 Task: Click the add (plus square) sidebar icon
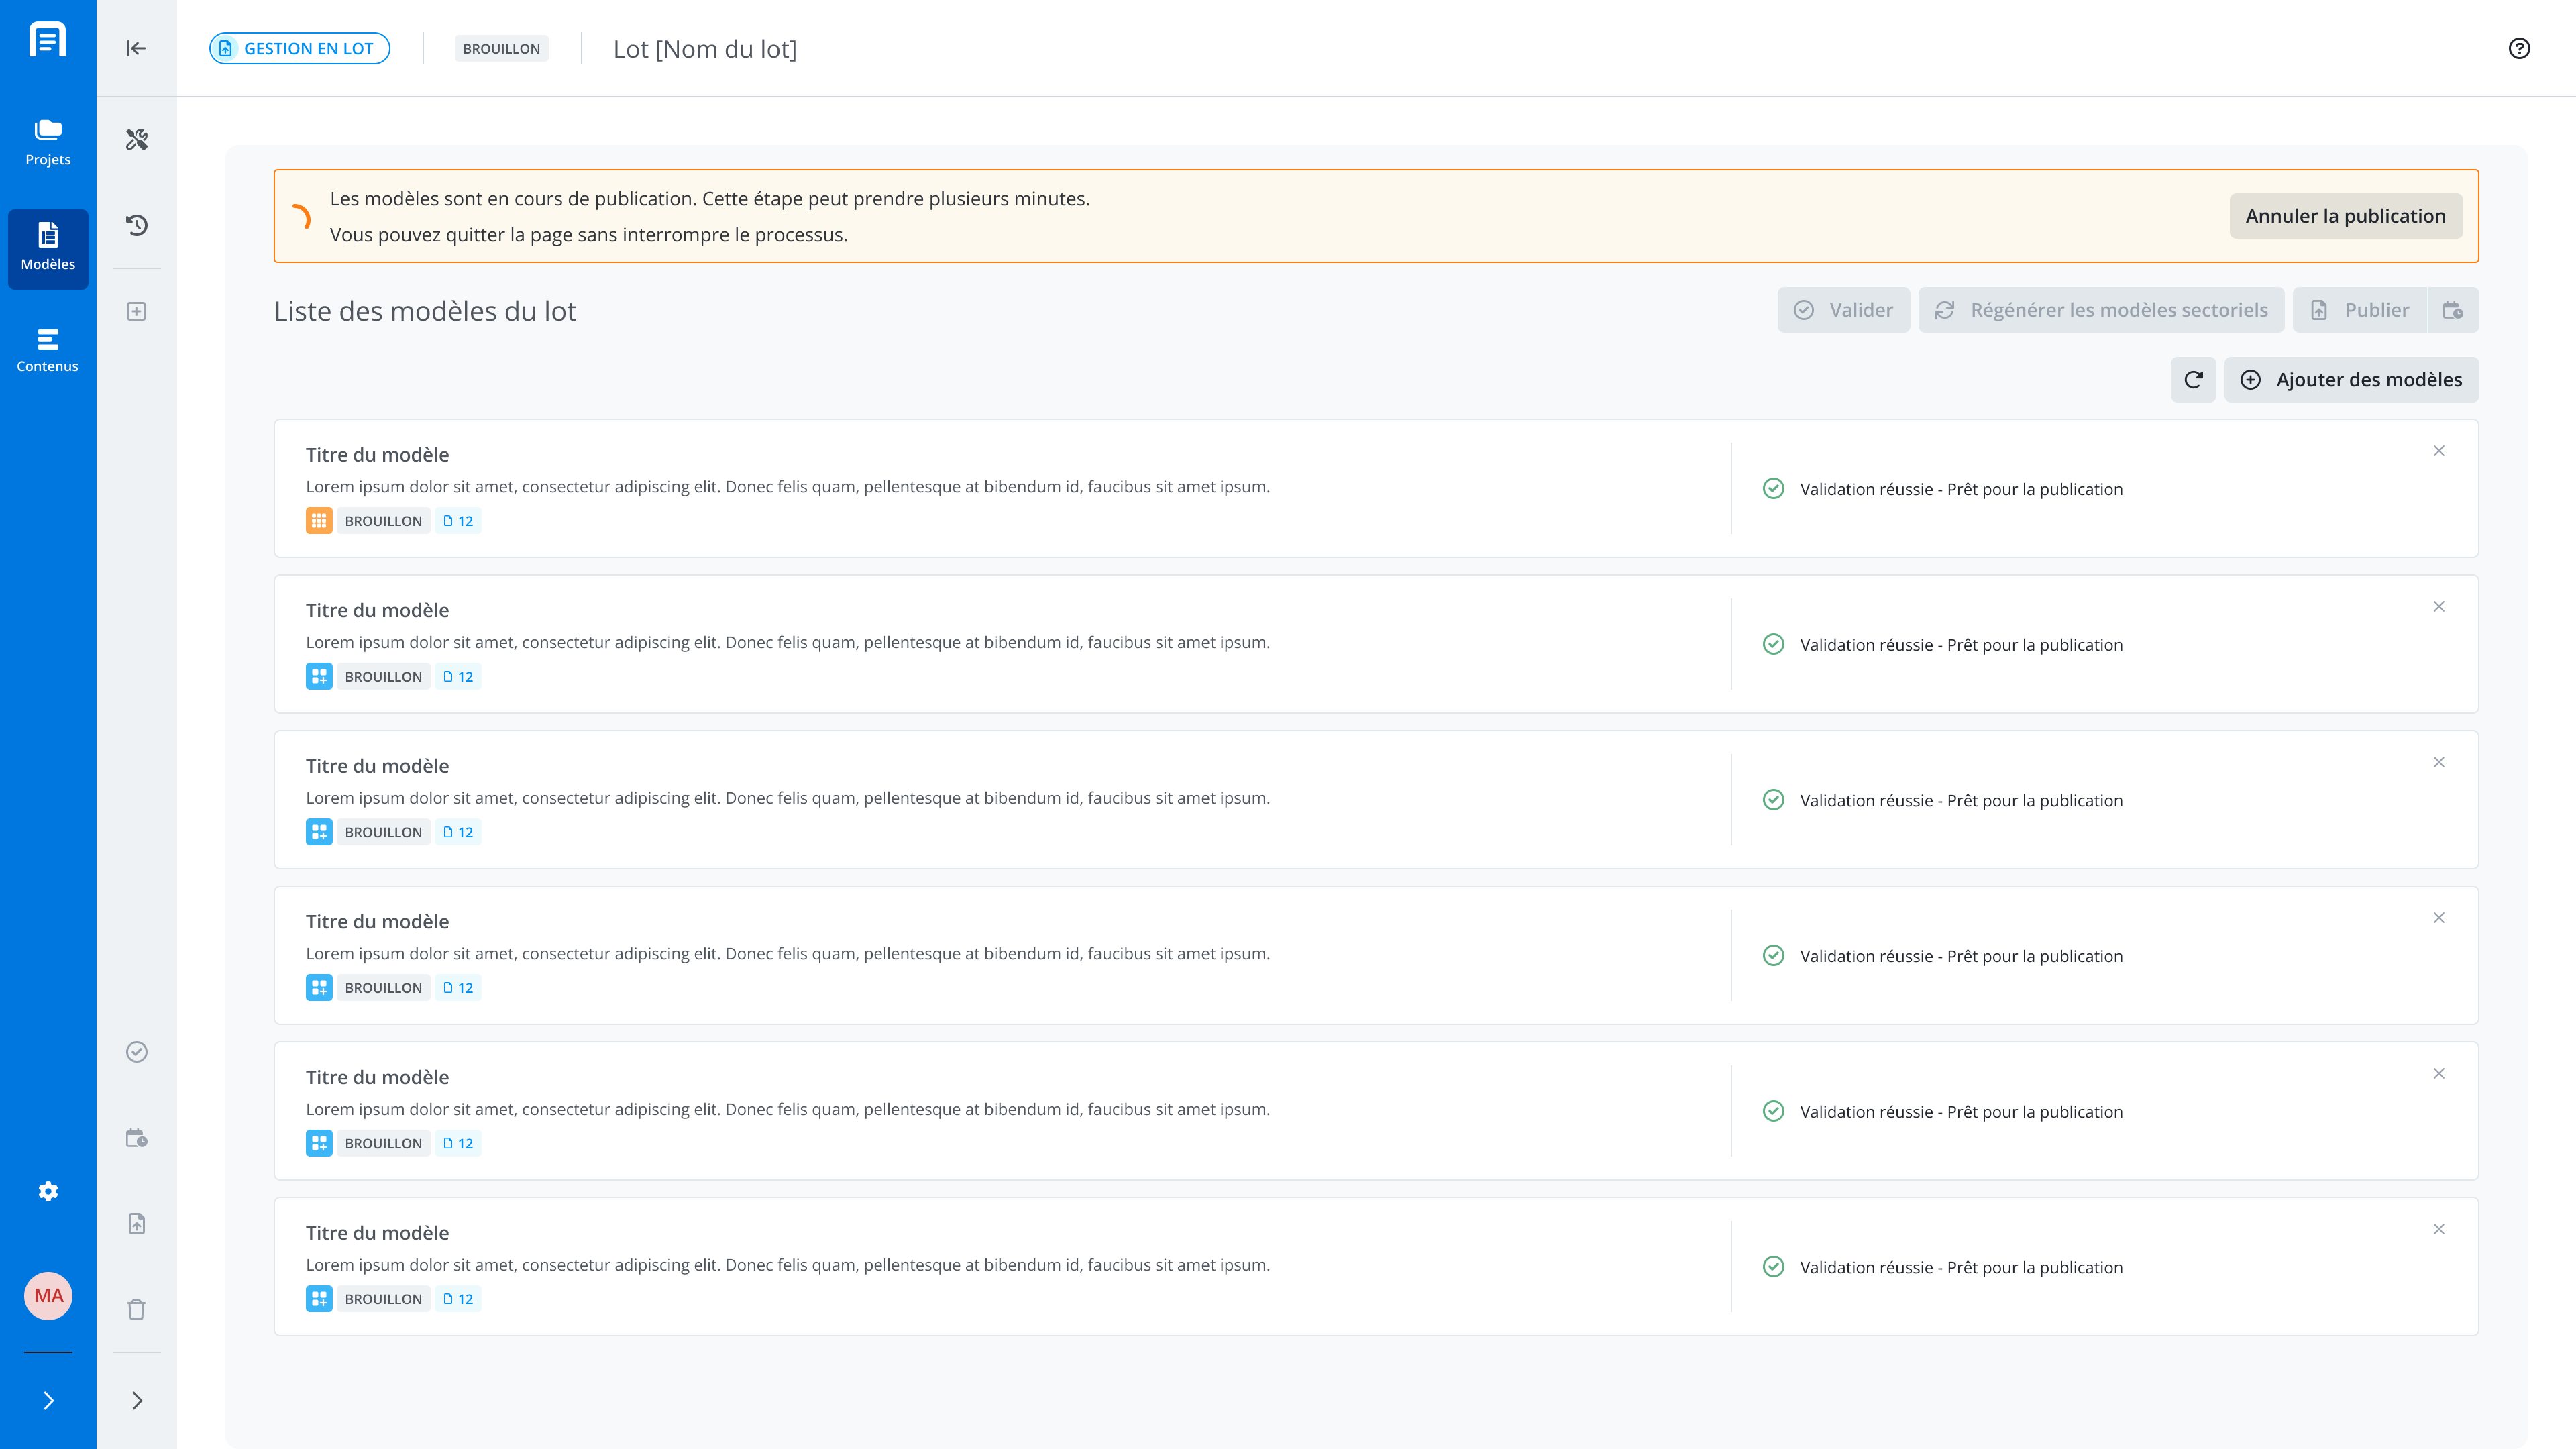[x=137, y=311]
